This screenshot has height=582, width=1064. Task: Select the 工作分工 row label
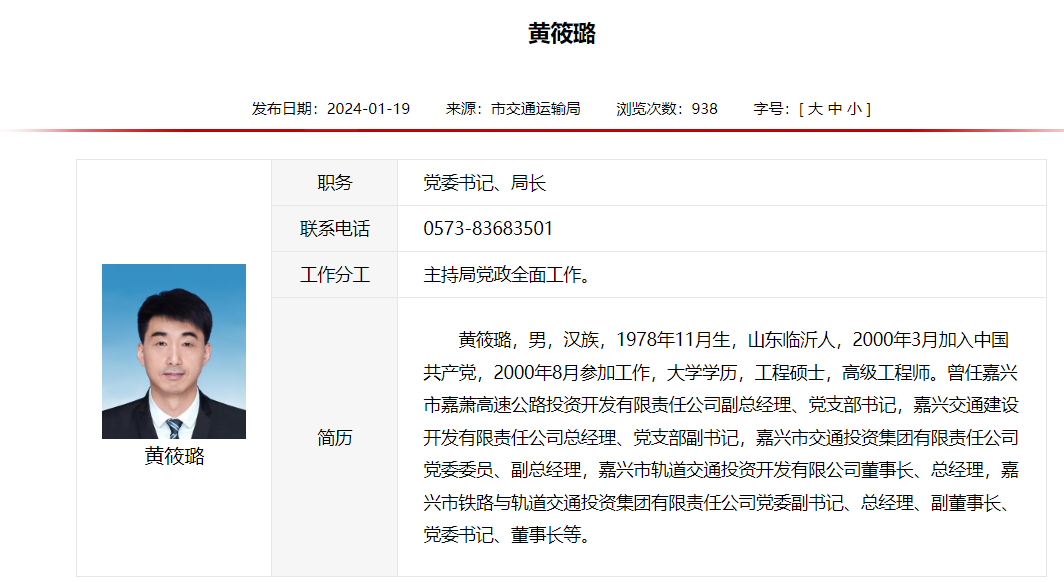[335, 275]
